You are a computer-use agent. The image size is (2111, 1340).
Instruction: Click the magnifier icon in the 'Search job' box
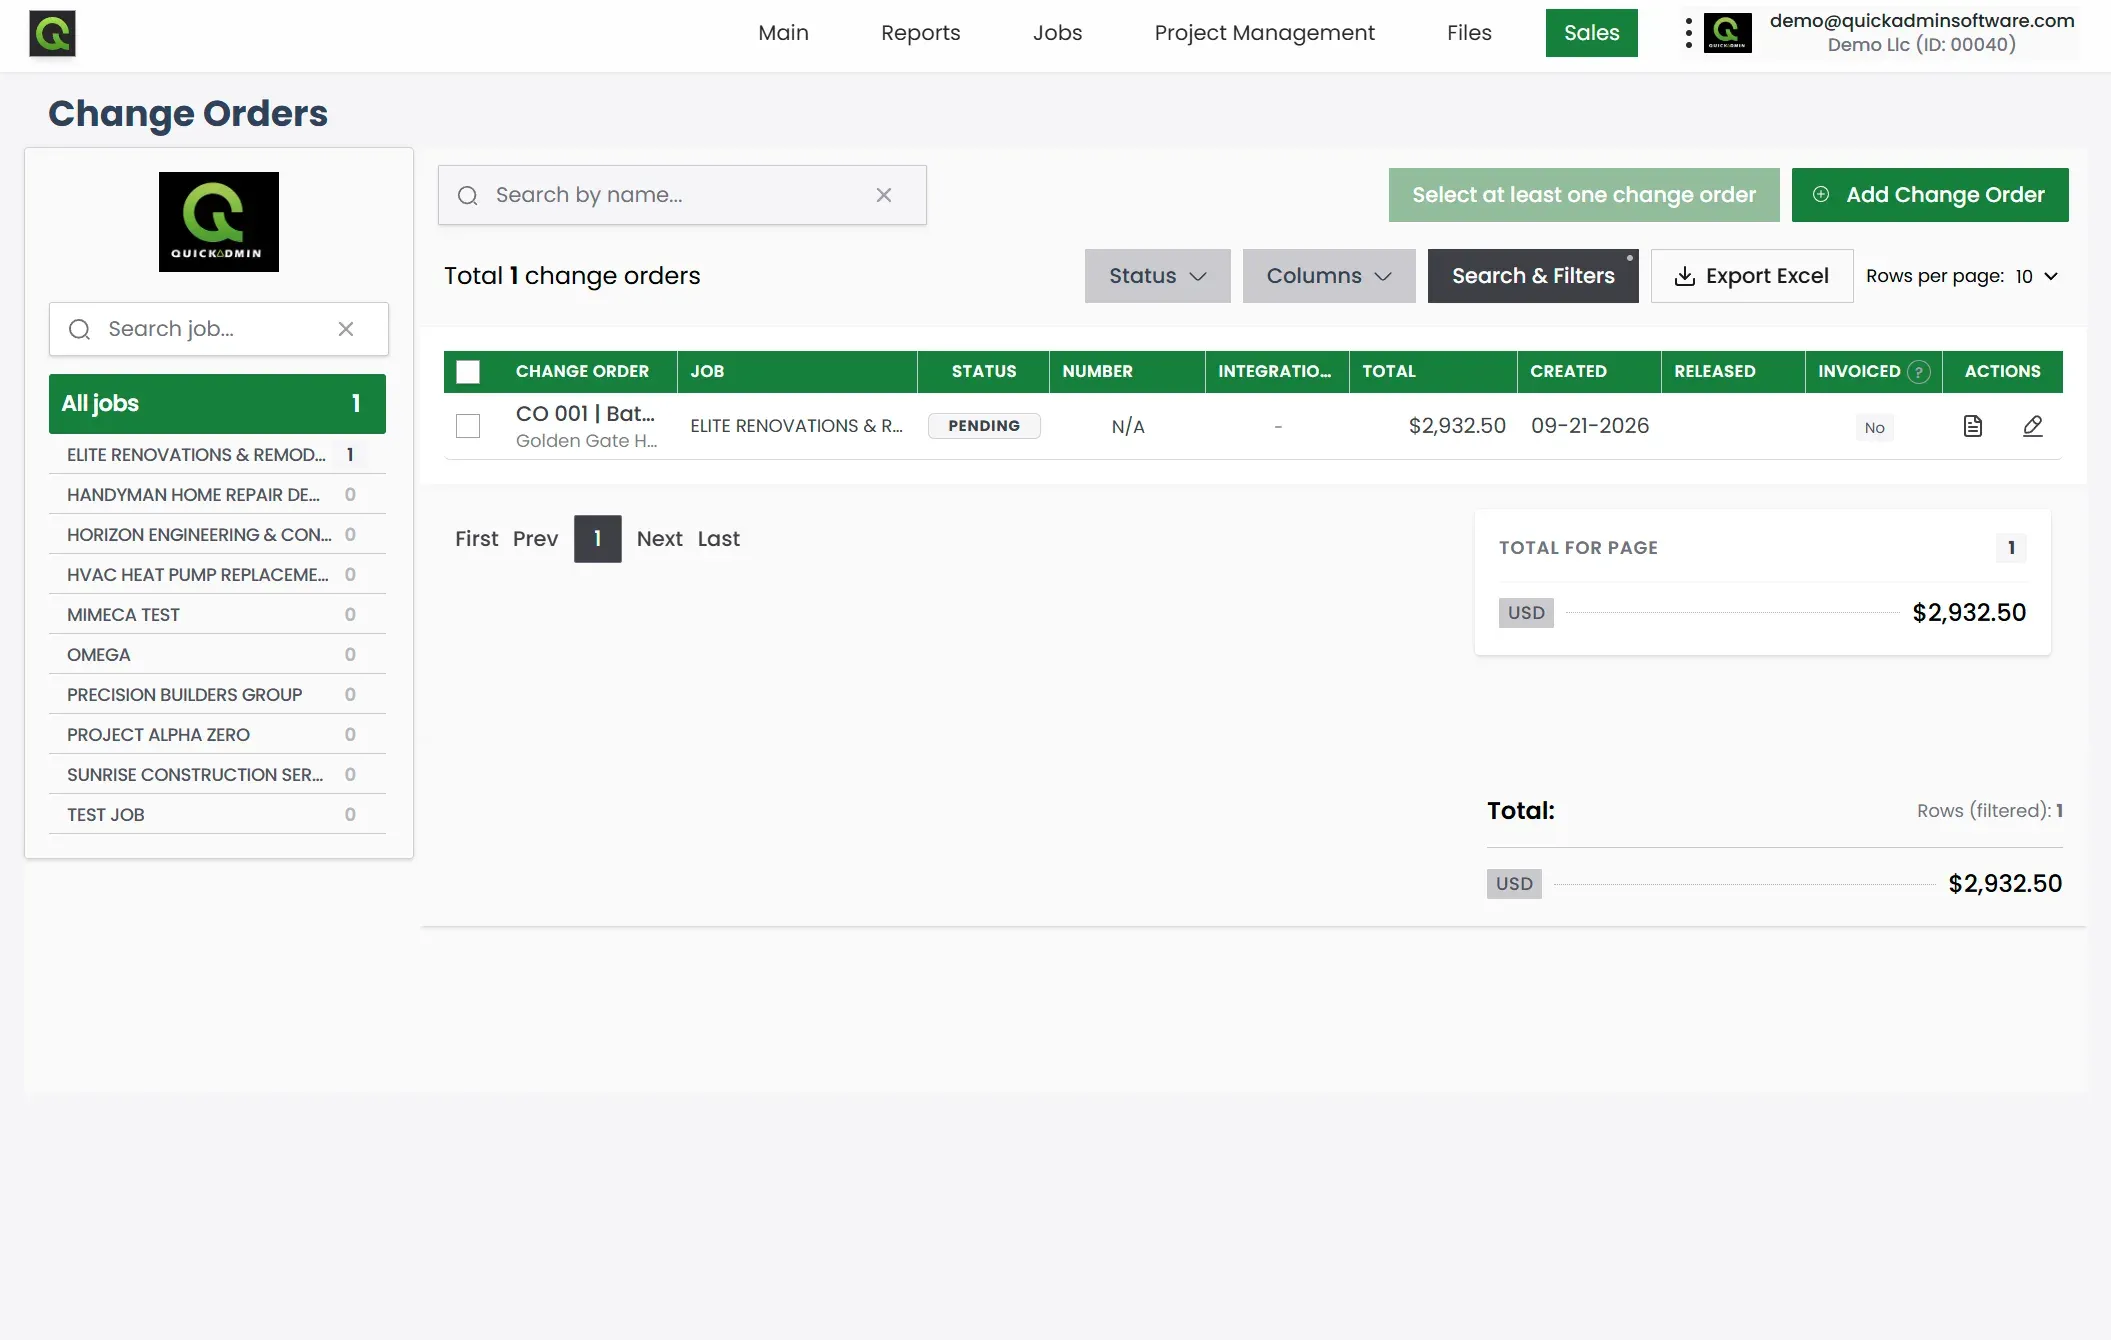[x=80, y=329]
